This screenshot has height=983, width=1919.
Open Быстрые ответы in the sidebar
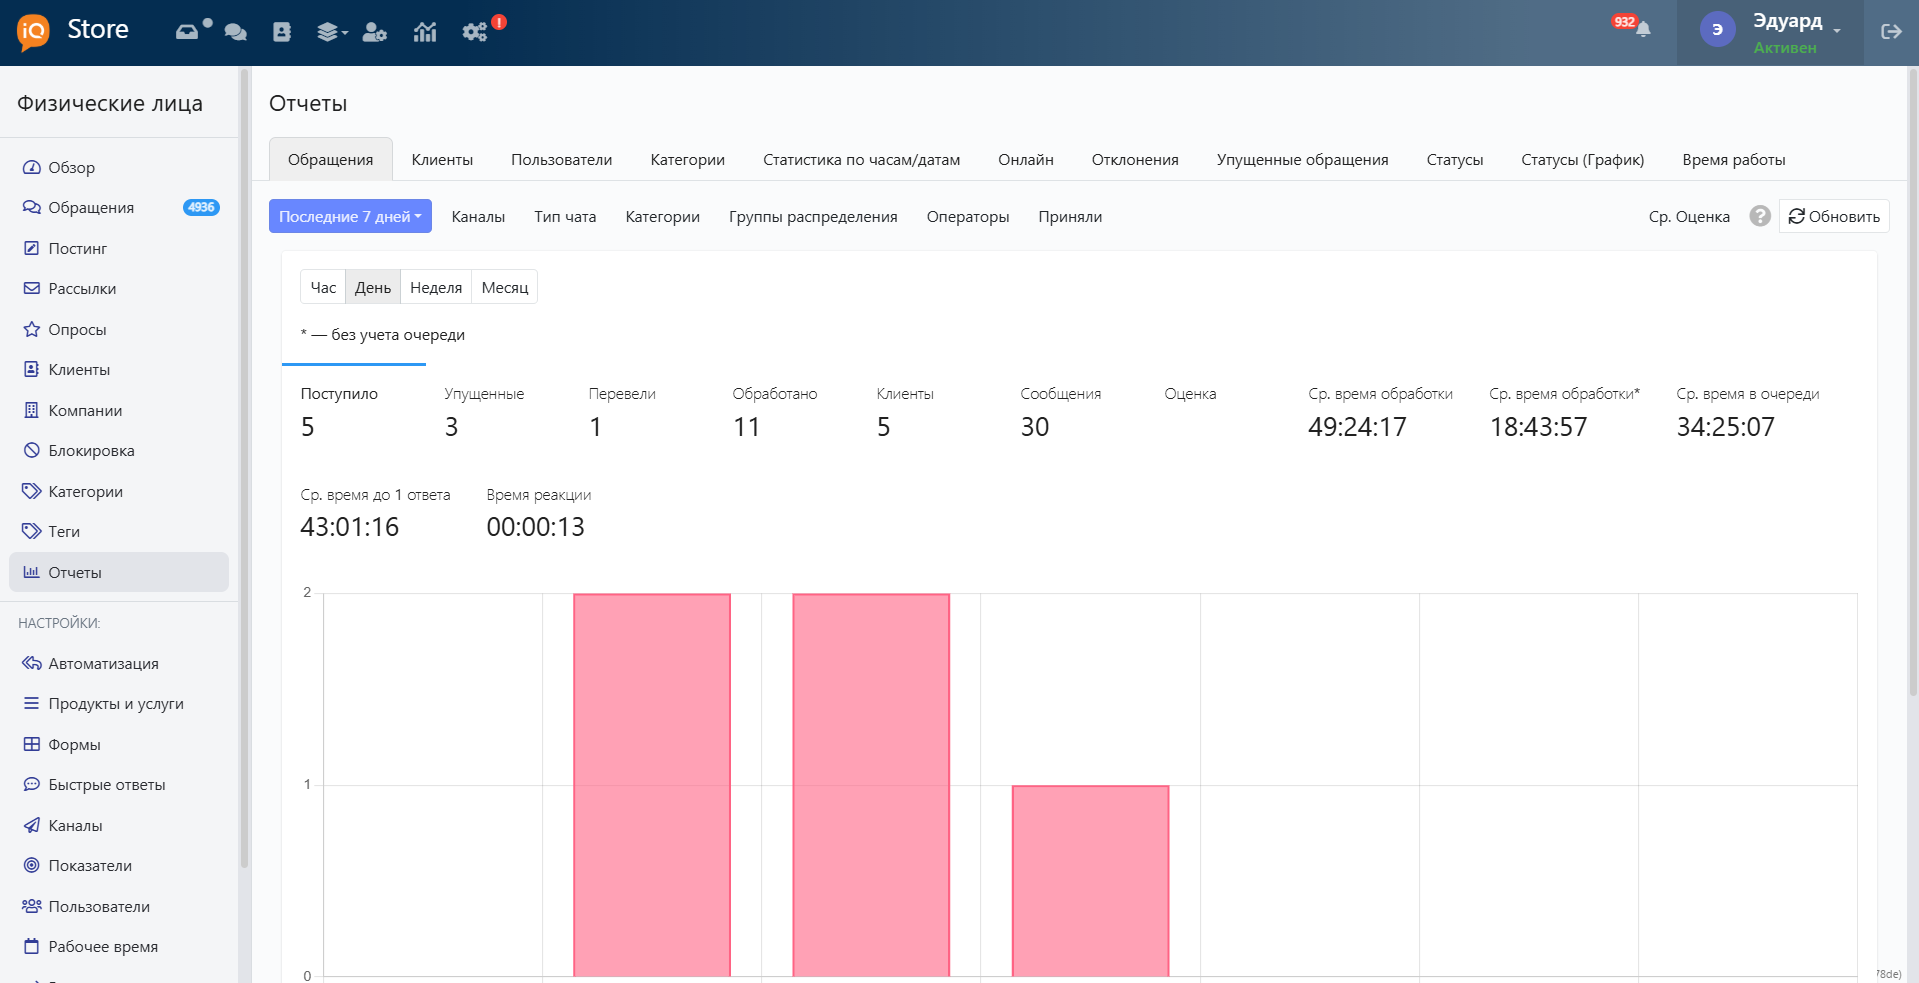tap(119, 784)
